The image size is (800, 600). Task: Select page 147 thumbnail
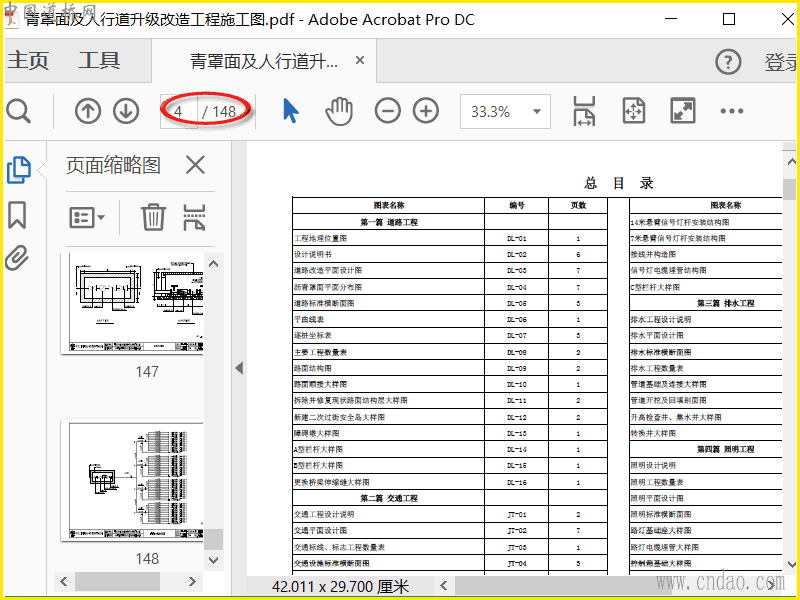tap(133, 303)
